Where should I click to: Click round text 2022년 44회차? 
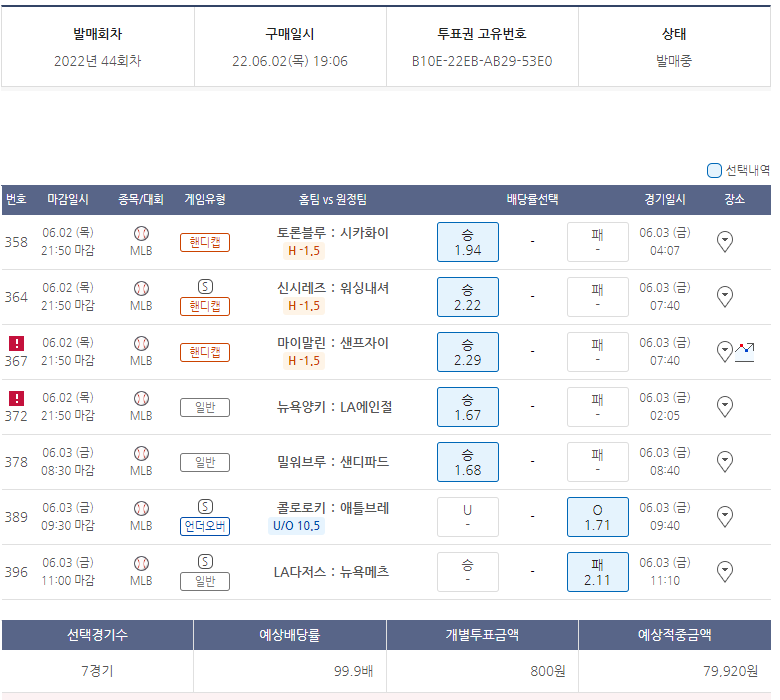[x=98, y=61]
